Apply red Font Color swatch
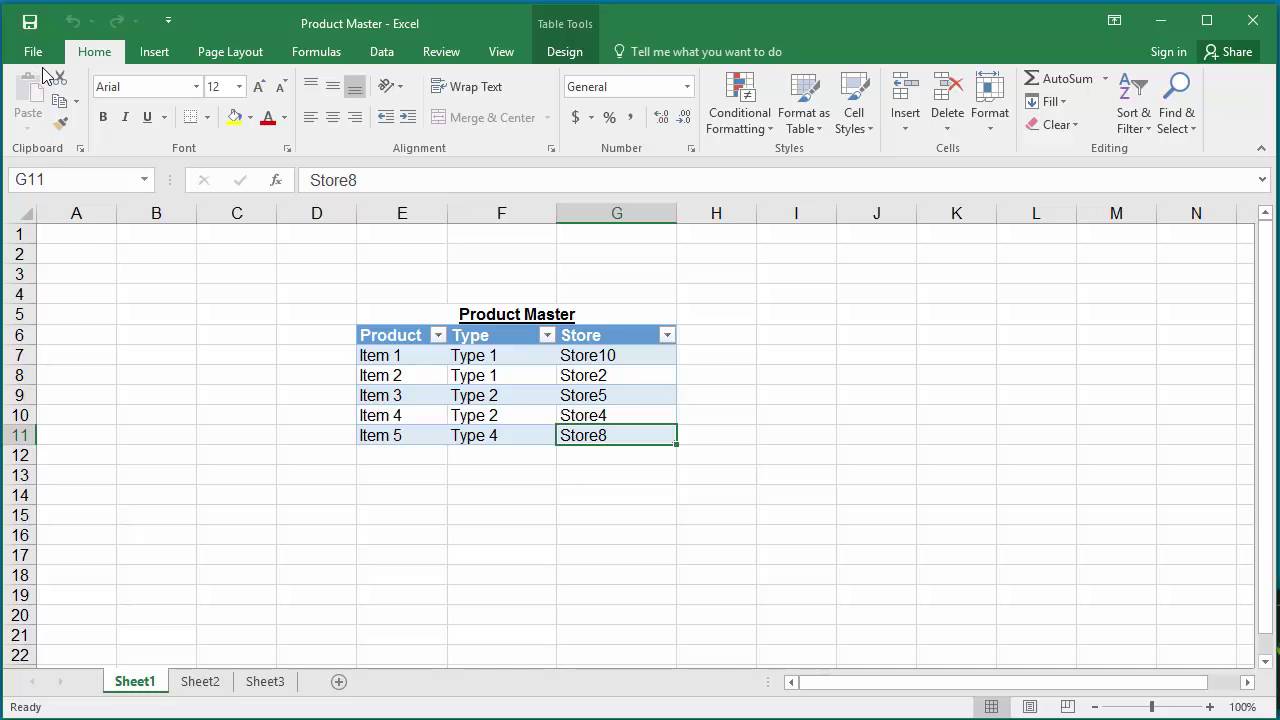Image resolution: width=1280 pixels, height=720 pixels. point(268,117)
